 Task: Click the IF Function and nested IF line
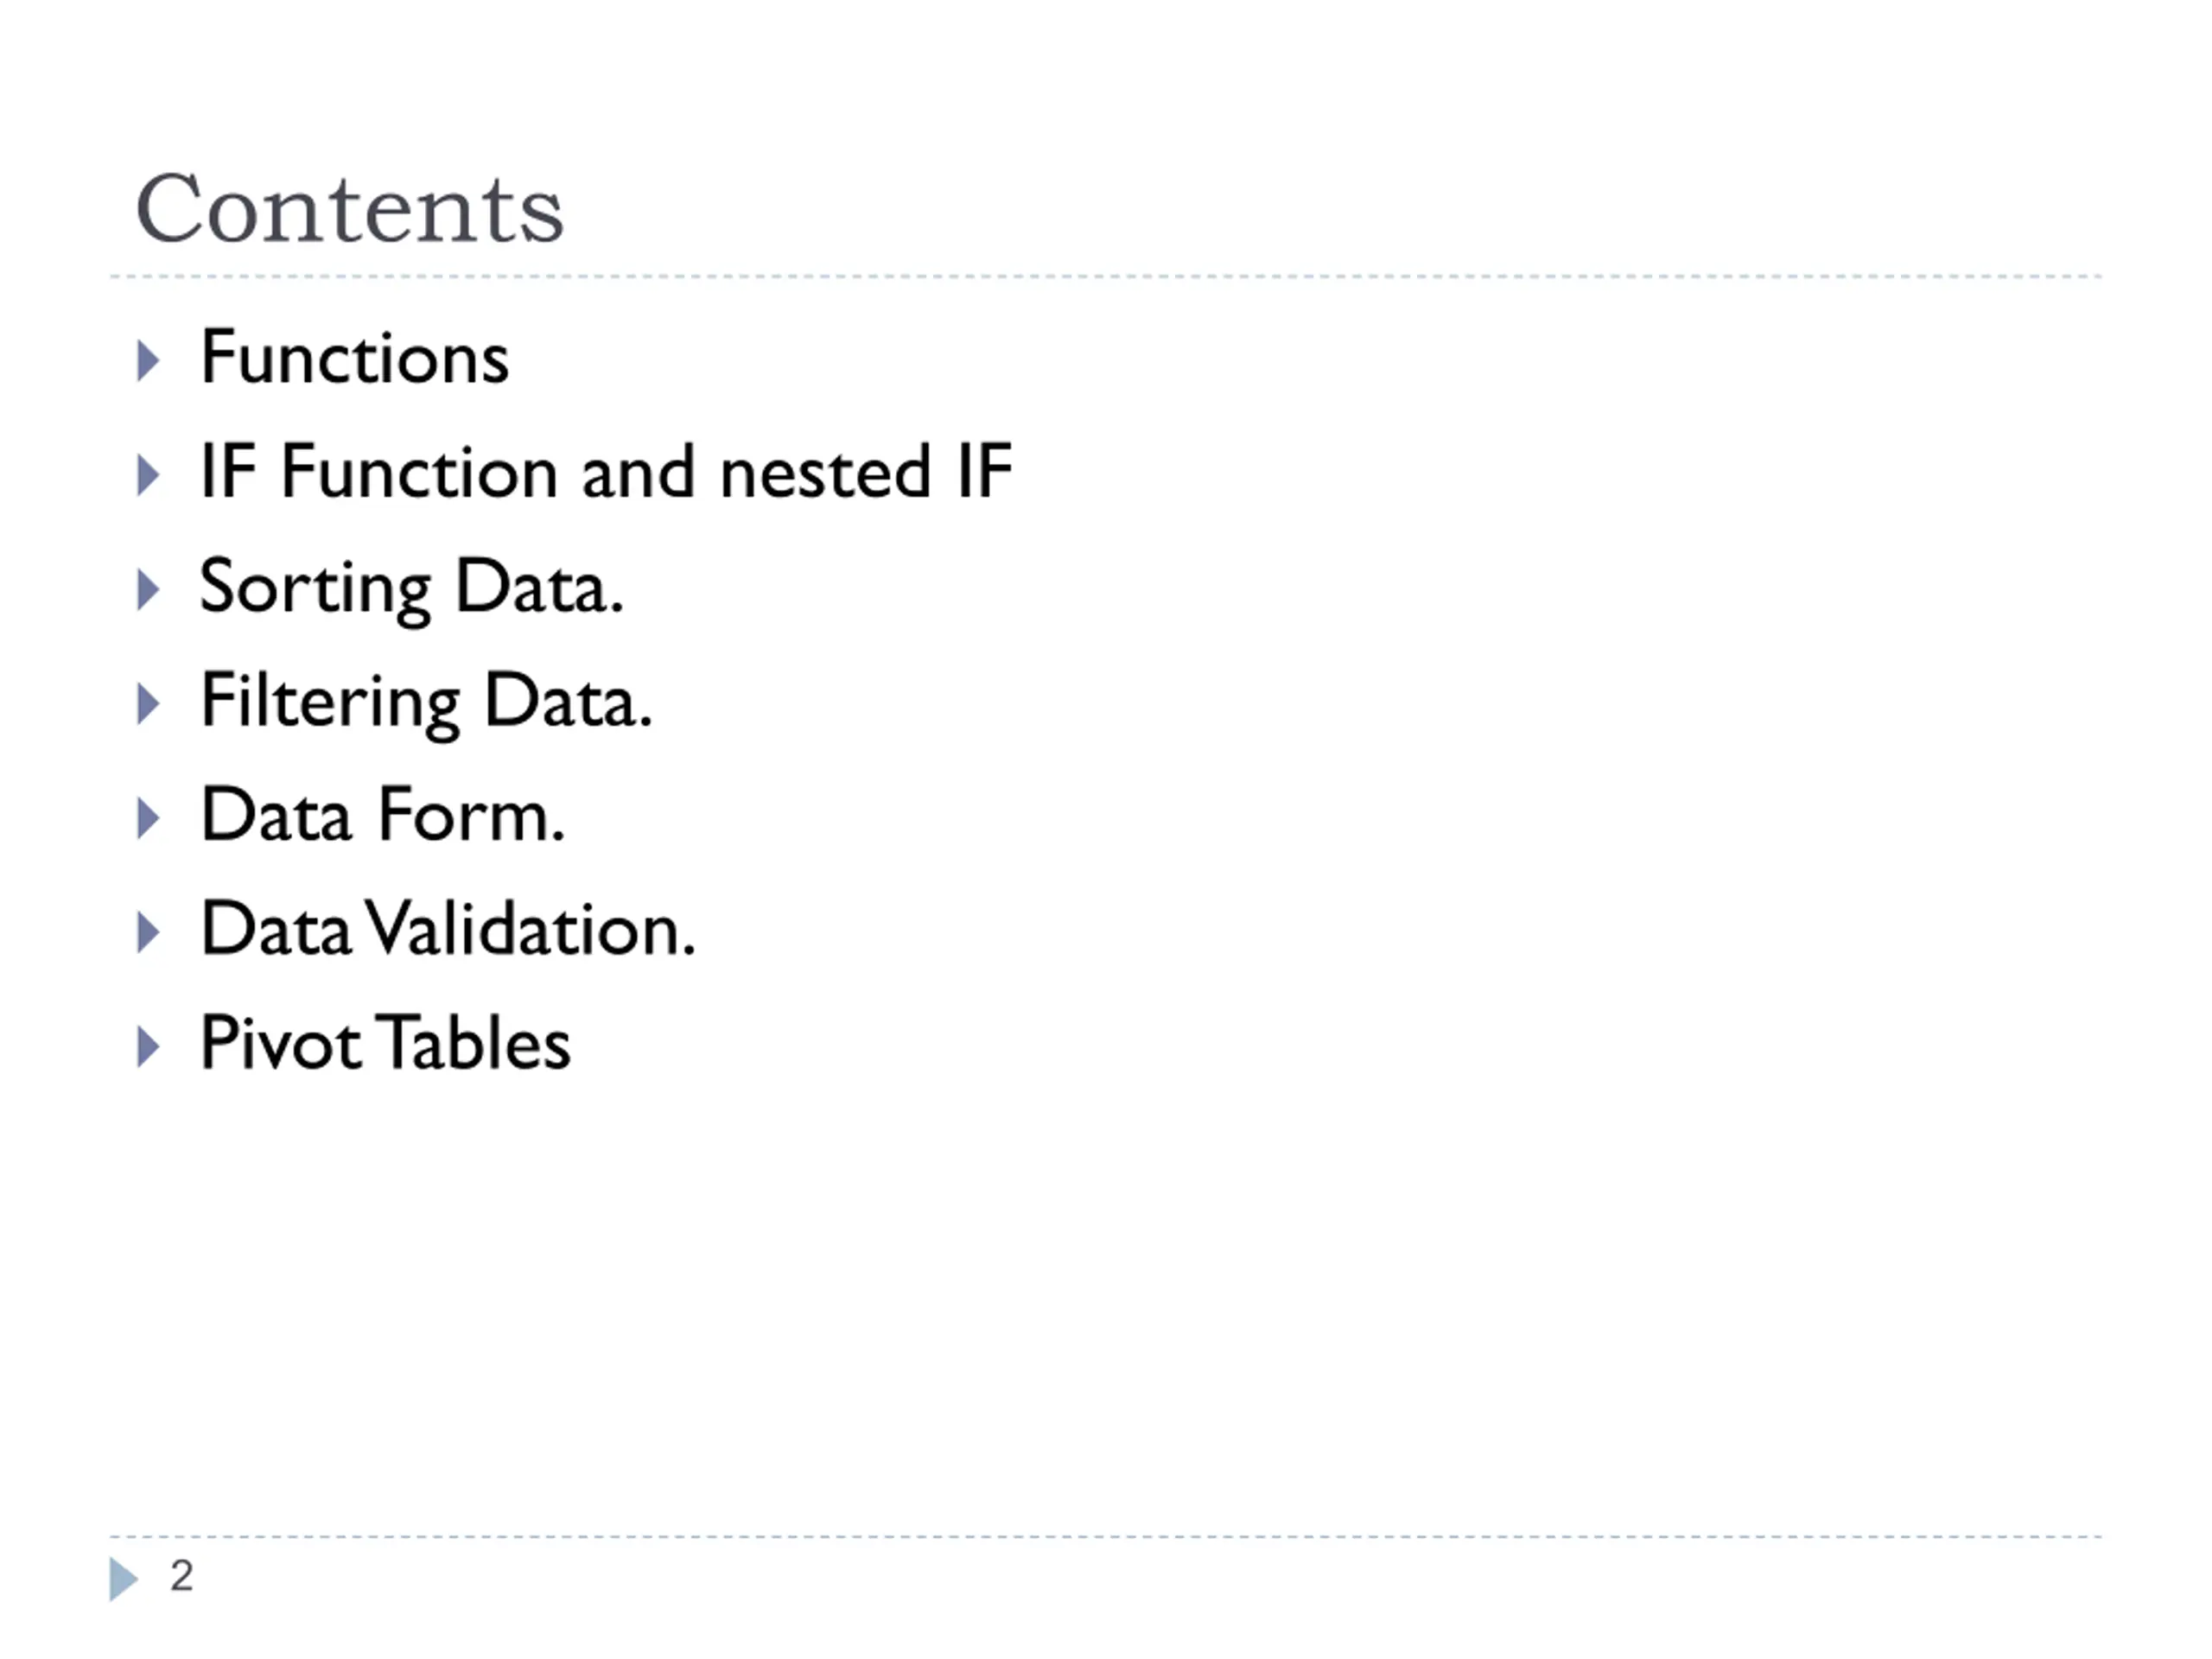606,471
